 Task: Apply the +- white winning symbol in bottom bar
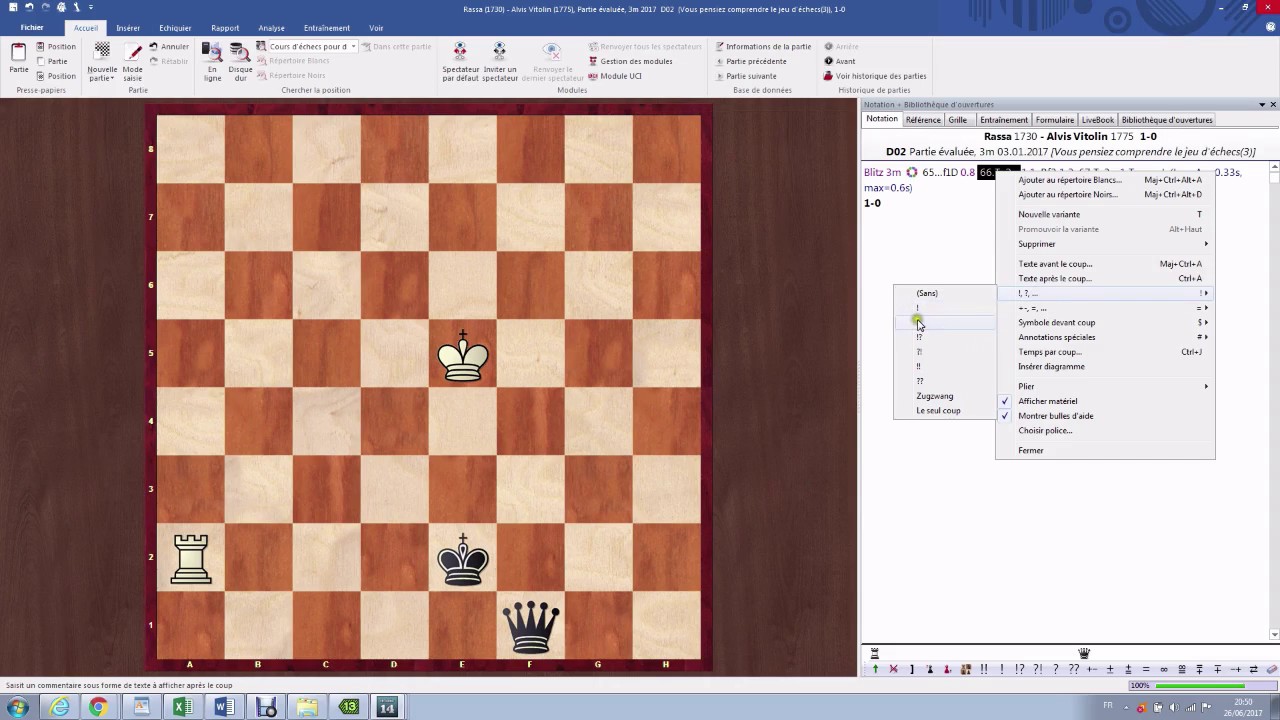point(1092,669)
